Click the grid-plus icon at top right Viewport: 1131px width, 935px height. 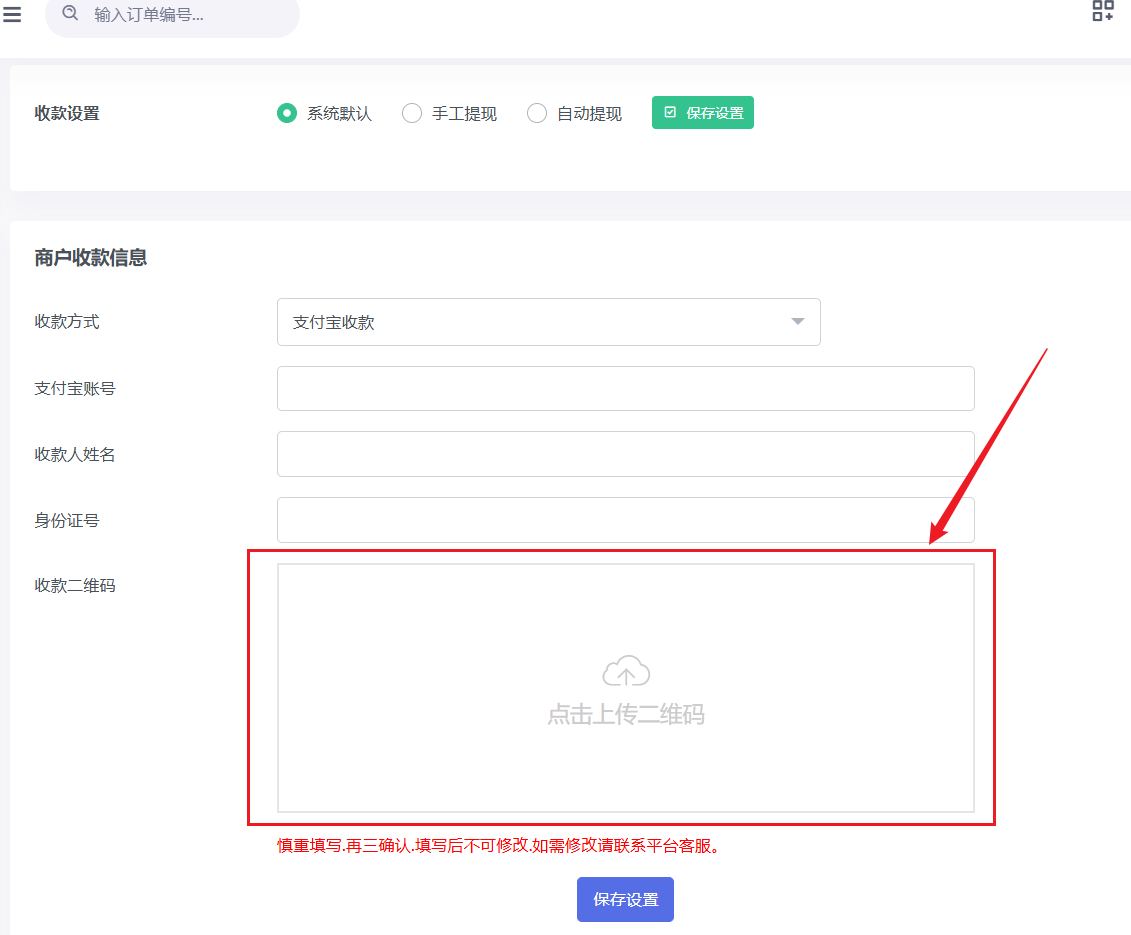click(x=1102, y=11)
